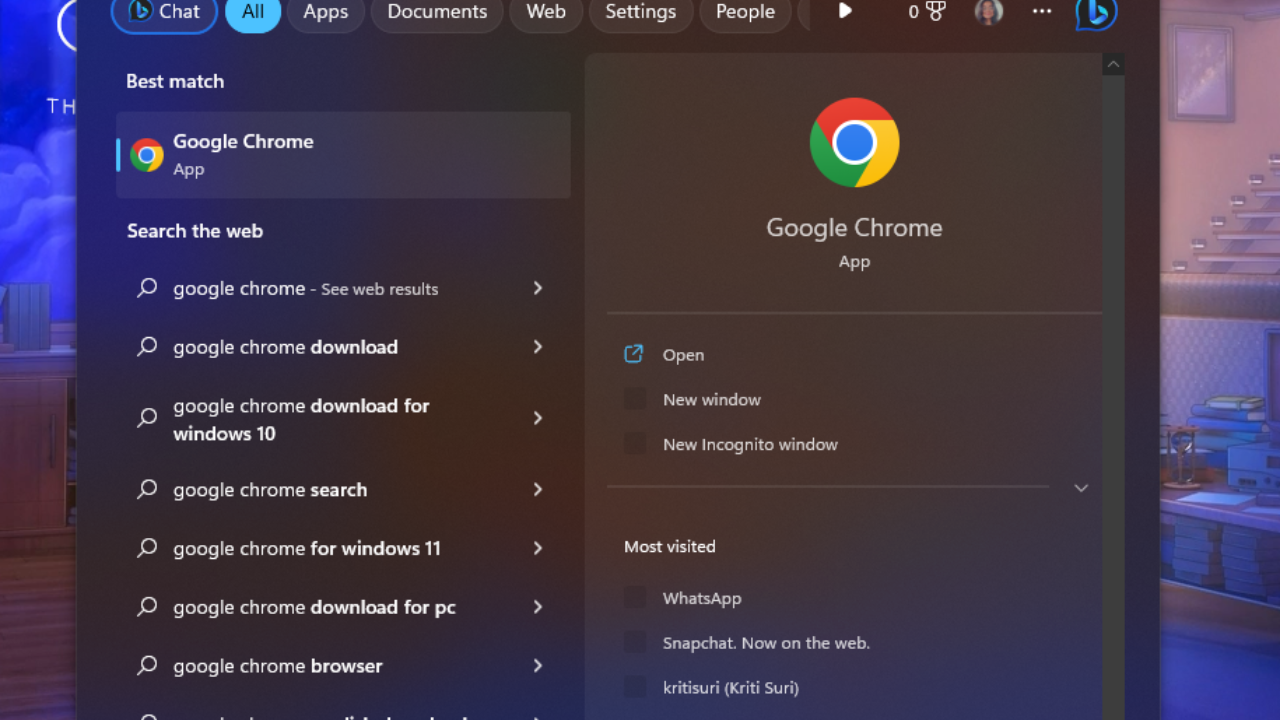Select 'google chrome download for pc' suggestion
This screenshot has height=720, width=1280.
click(343, 607)
